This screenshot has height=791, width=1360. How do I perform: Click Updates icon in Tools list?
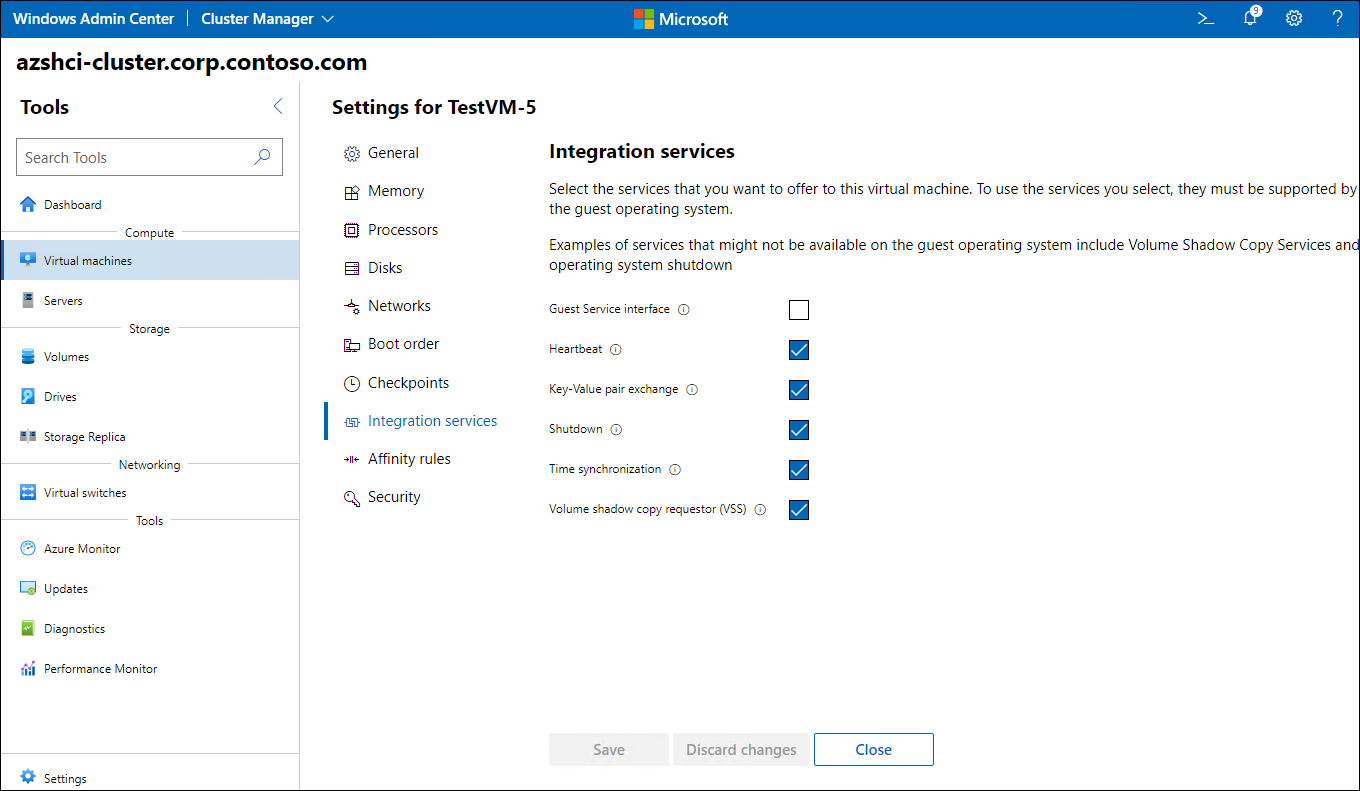point(28,589)
